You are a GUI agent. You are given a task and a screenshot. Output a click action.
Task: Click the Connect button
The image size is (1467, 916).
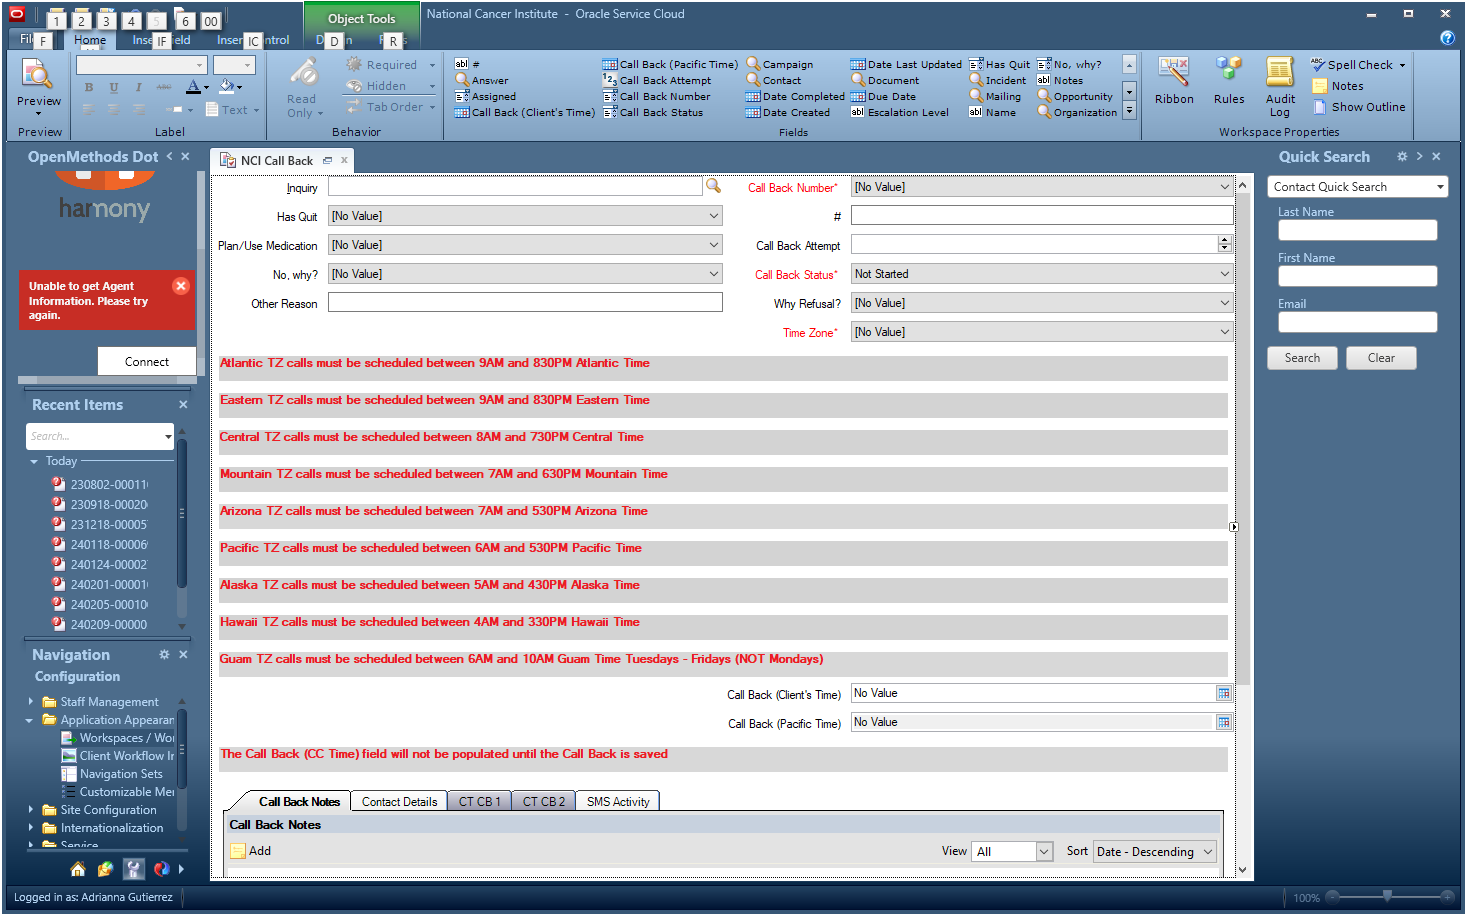[x=147, y=362]
